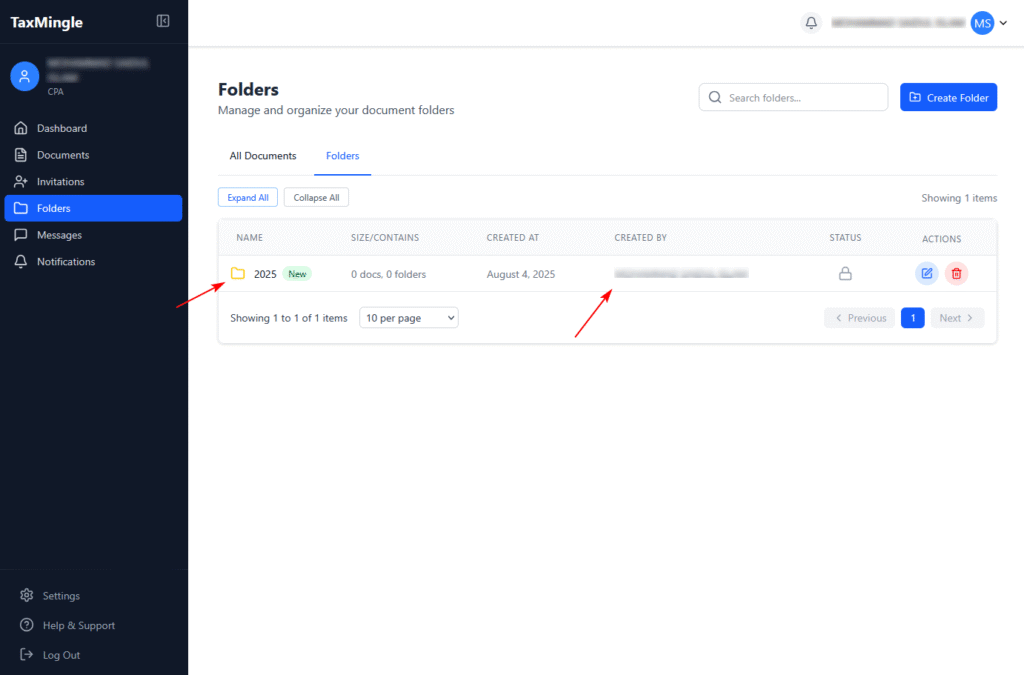Click the MS user avatar in header
The image size is (1024, 675).
point(982,23)
